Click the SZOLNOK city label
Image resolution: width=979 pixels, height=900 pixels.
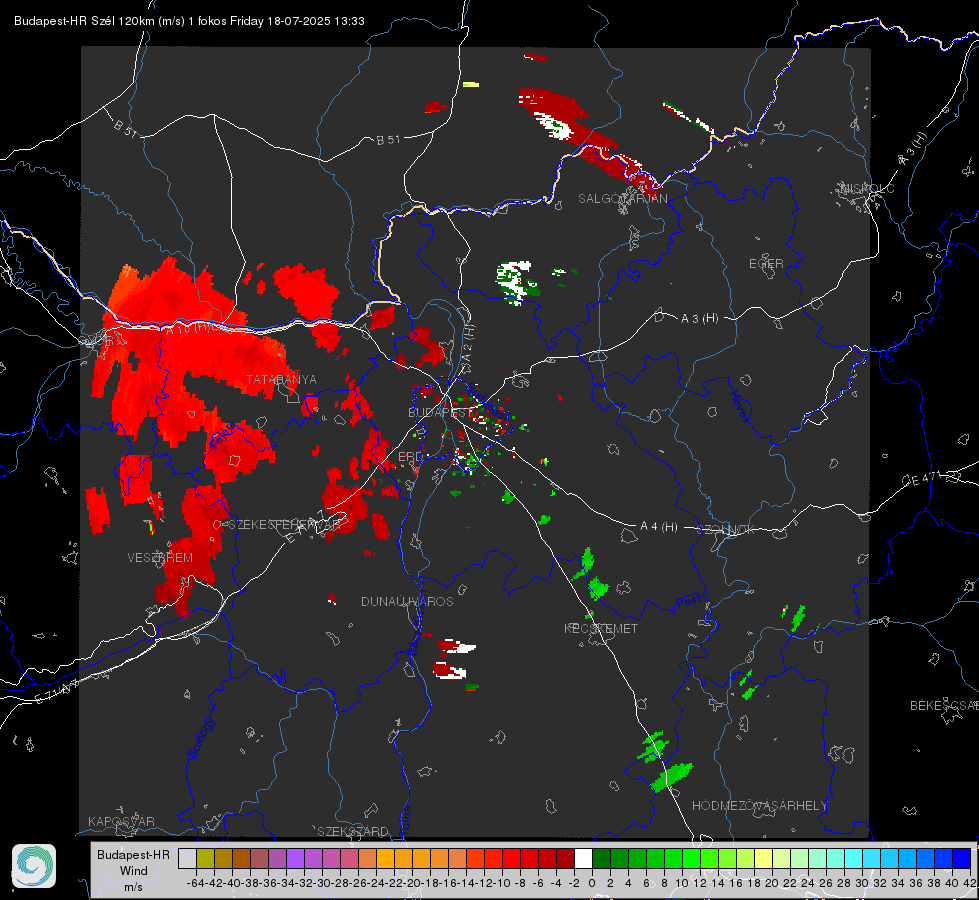[x=726, y=530]
